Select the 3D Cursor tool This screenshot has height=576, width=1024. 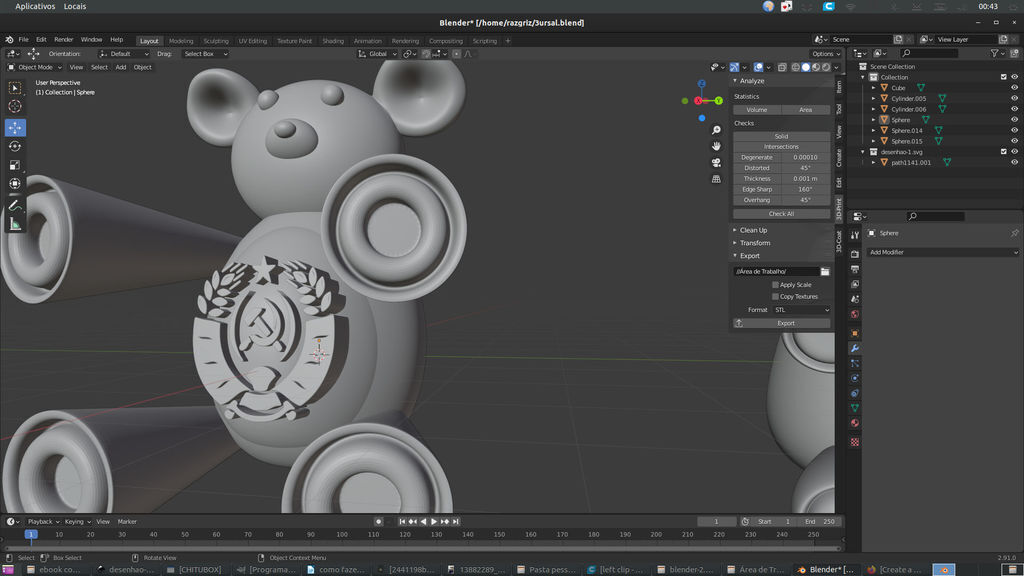tap(14, 106)
